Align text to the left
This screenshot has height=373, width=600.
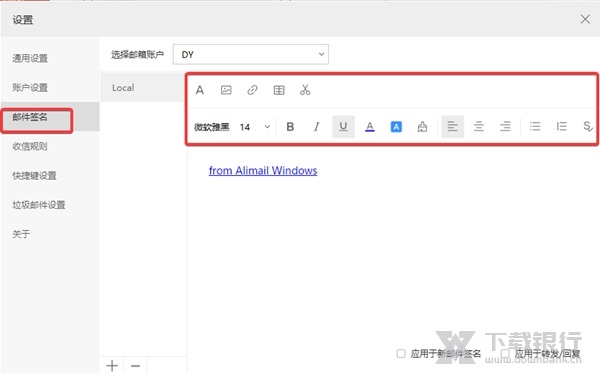click(x=452, y=127)
